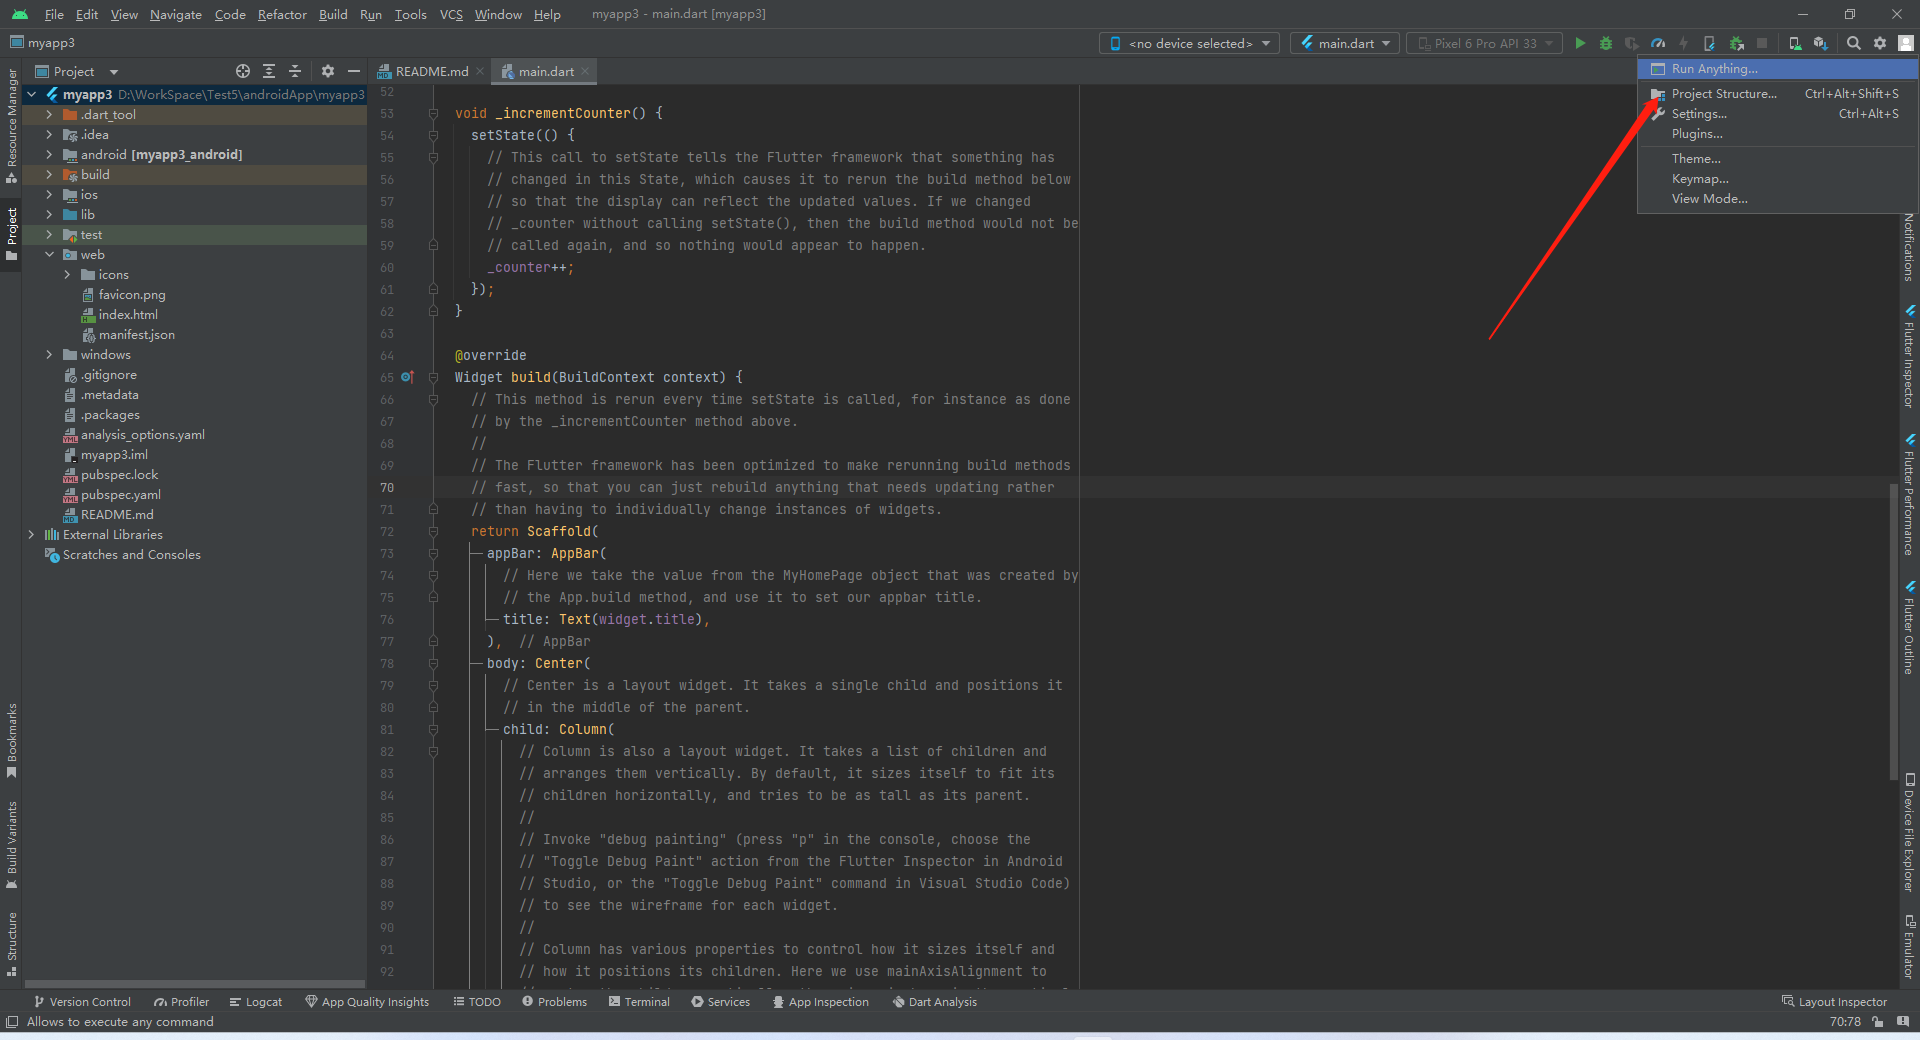This screenshot has height=1040, width=1920.
Task: Switch to the README.md editor tab
Action: tap(430, 71)
